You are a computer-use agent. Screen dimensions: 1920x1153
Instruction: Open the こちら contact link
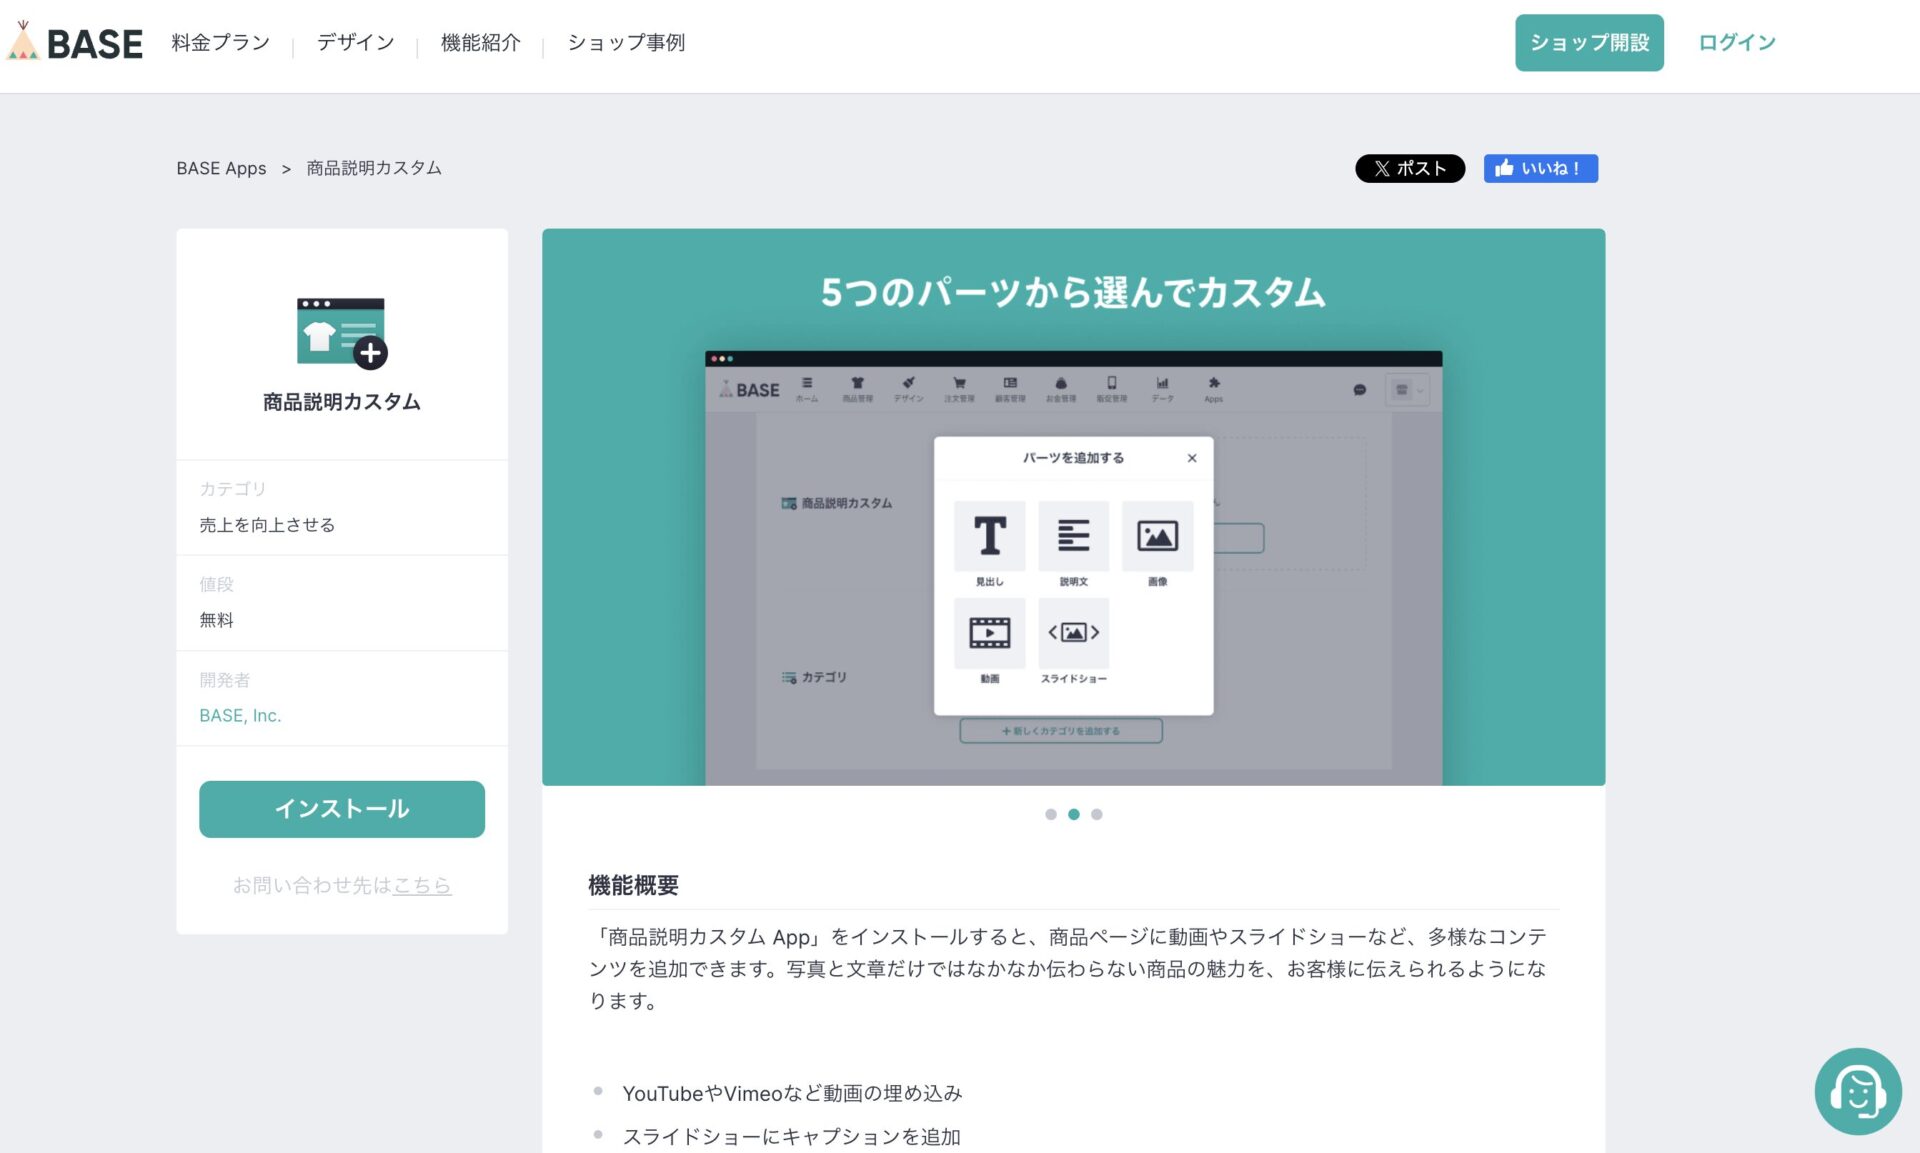tap(422, 885)
